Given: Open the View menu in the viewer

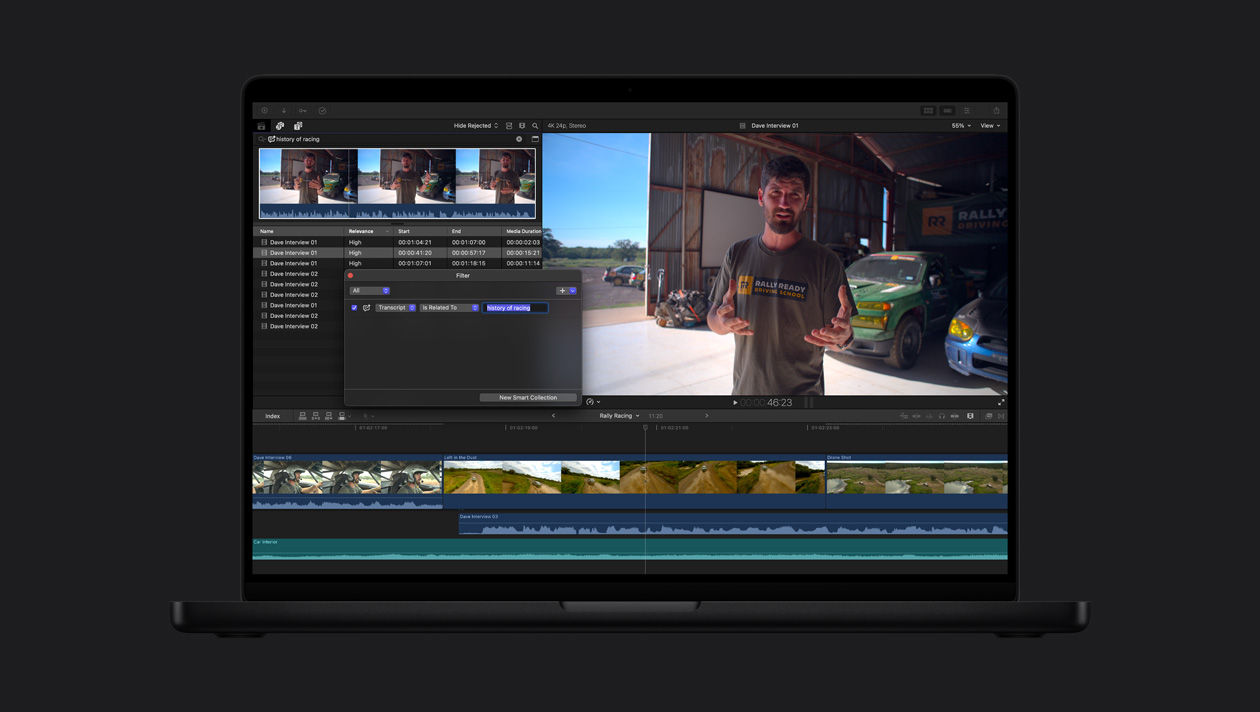Looking at the screenshot, I should tap(990, 125).
